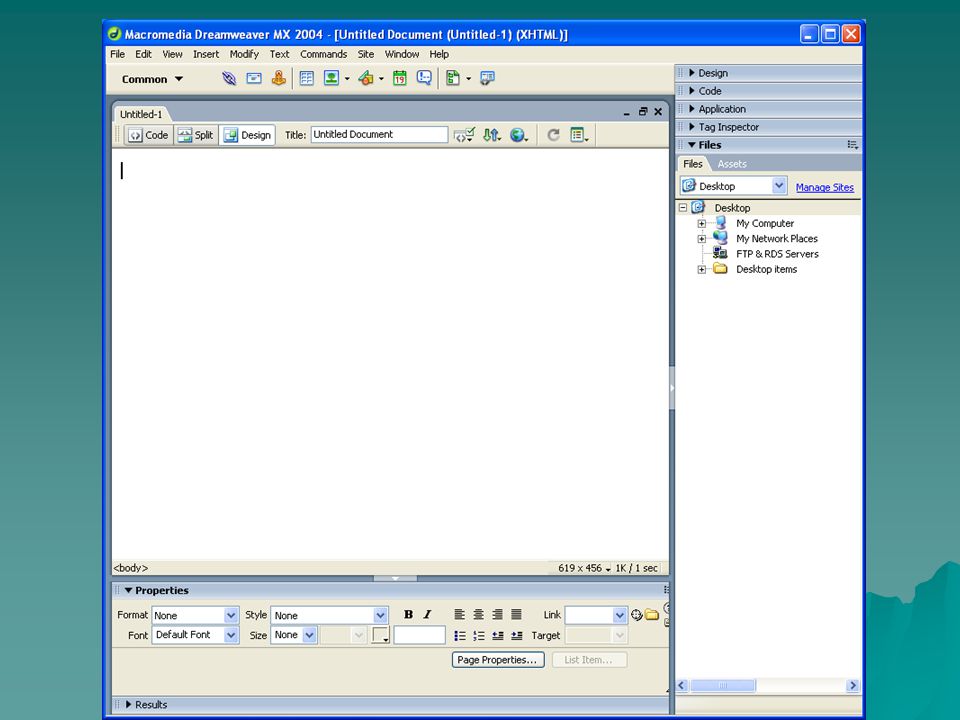Click the Text Outdent icon

click(498, 636)
